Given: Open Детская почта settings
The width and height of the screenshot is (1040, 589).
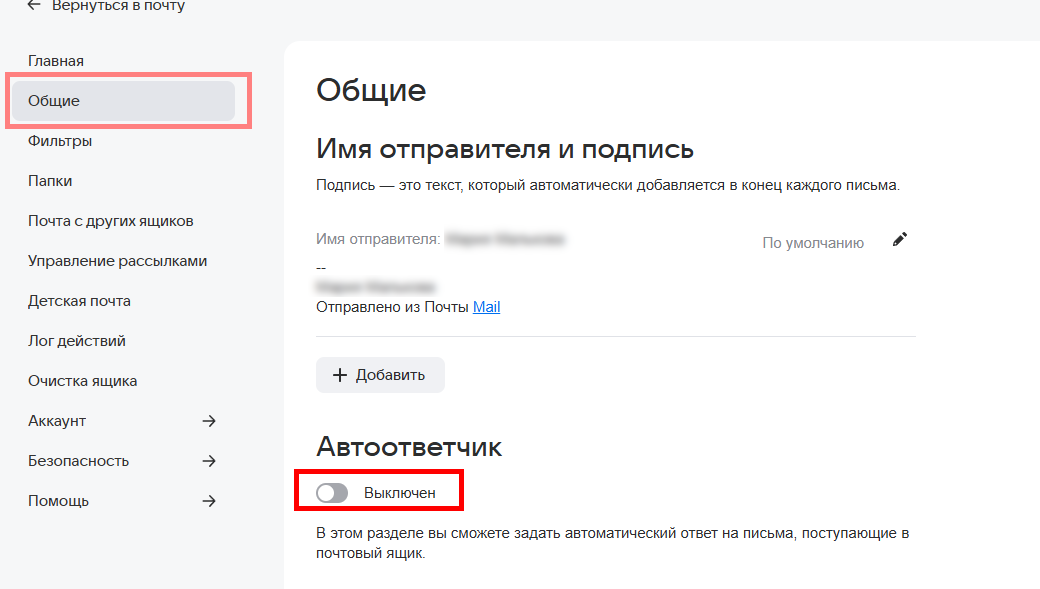Looking at the screenshot, I should (x=79, y=301).
